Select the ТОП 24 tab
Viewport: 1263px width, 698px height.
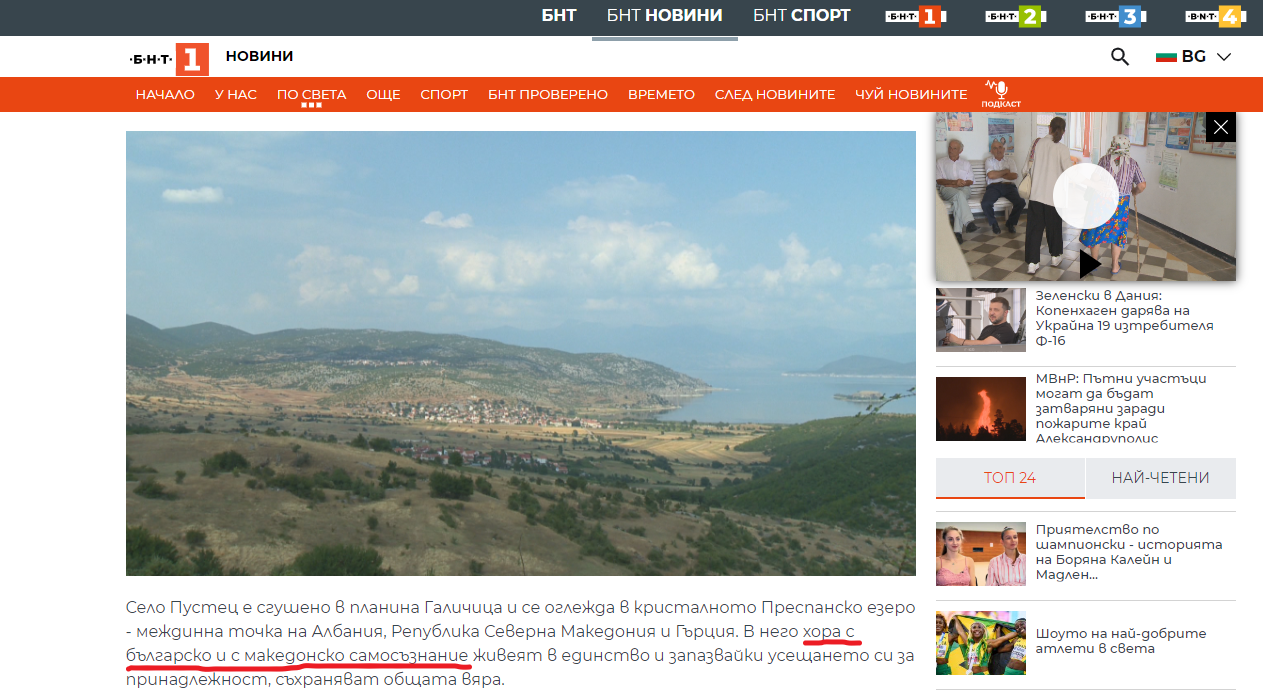[1010, 478]
